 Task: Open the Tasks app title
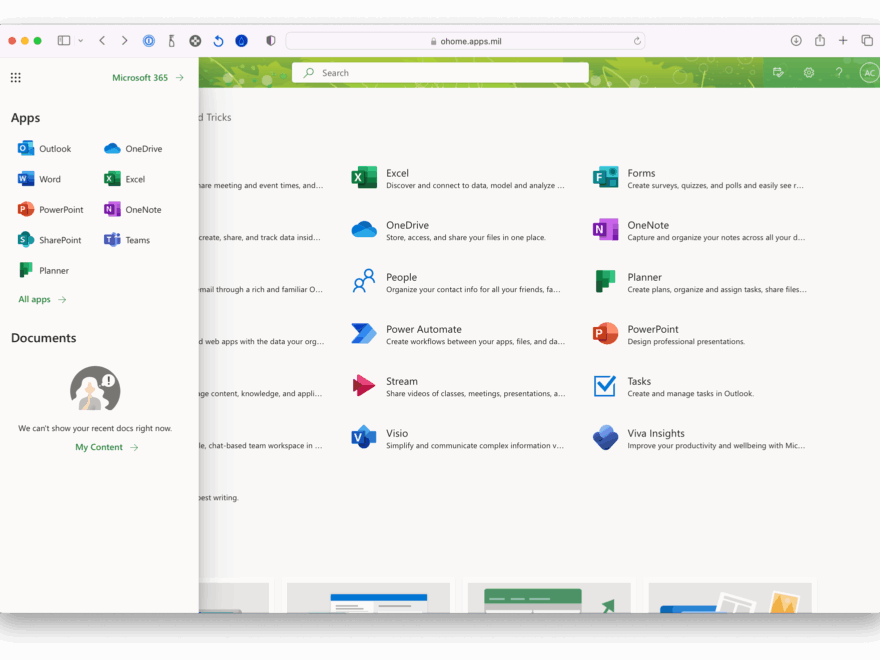click(x=639, y=381)
